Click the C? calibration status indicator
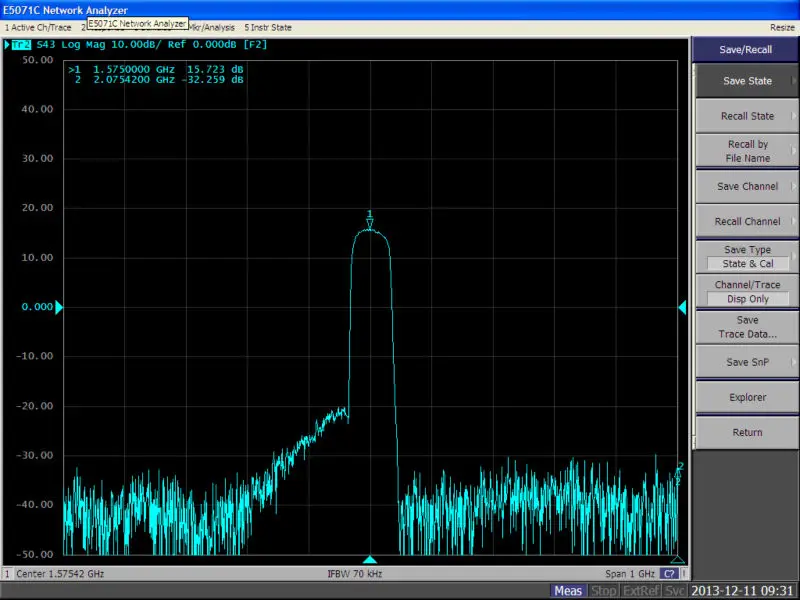This screenshot has height=600, width=800. point(668,574)
